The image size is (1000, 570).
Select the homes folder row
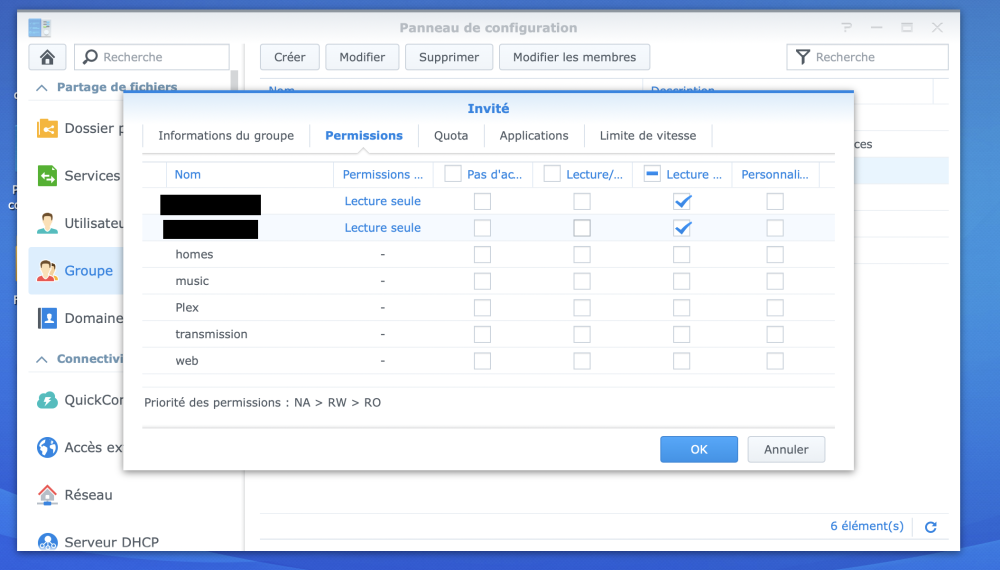[x=489, y=254]
